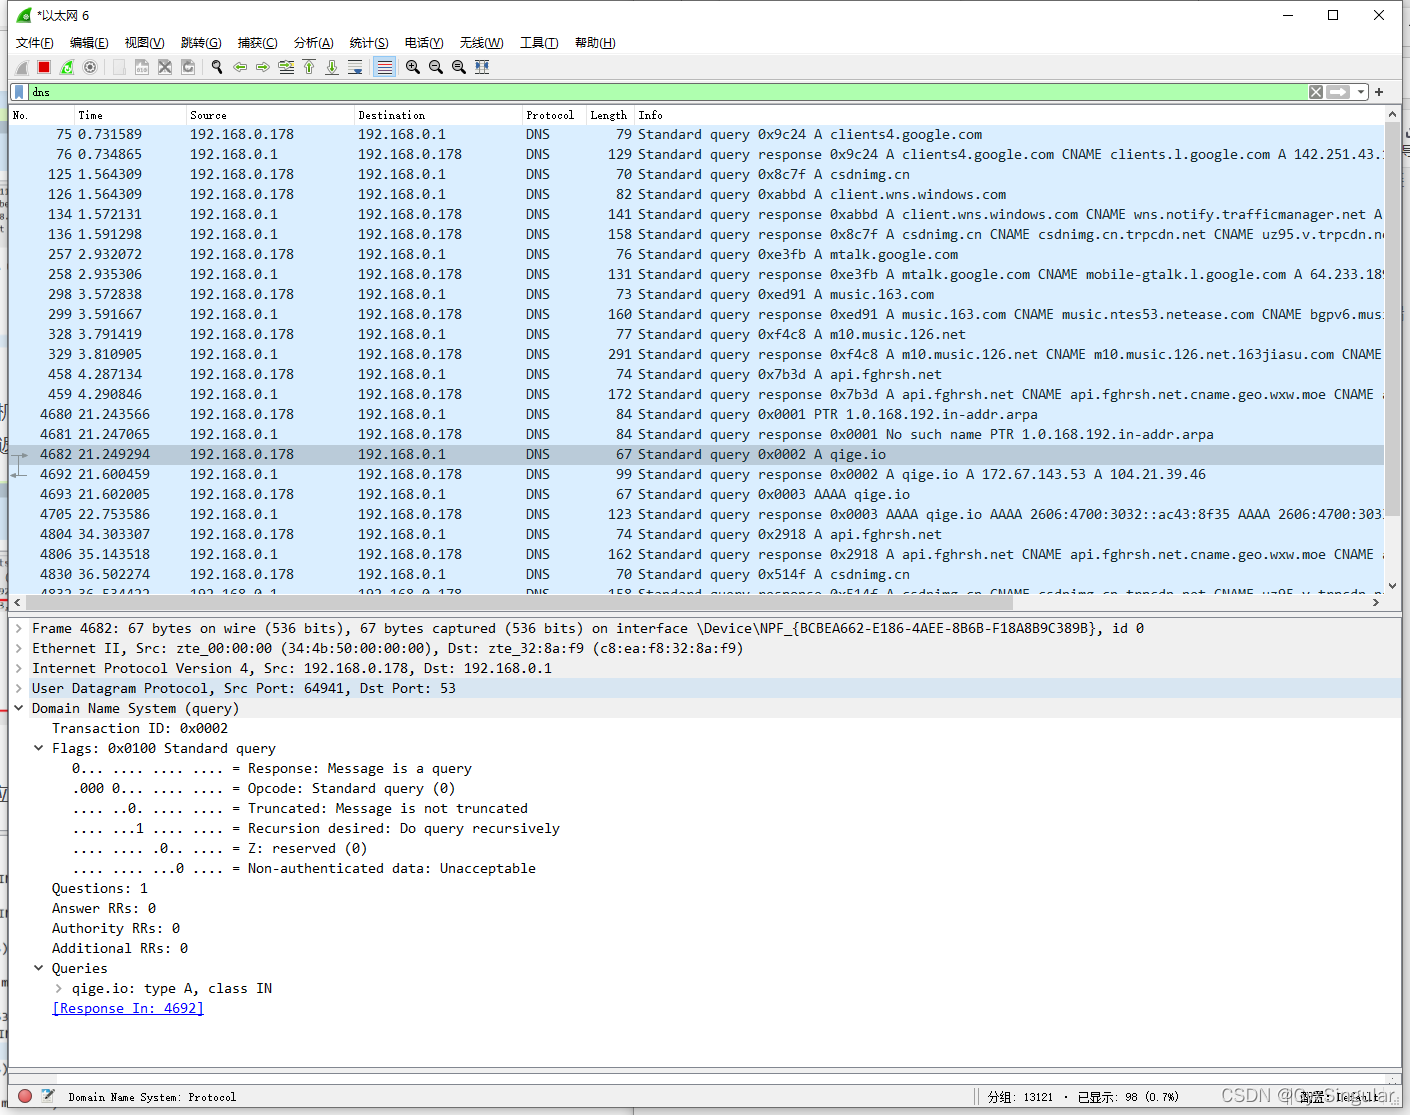Collapse the Queries tree node

coord(39,968)
